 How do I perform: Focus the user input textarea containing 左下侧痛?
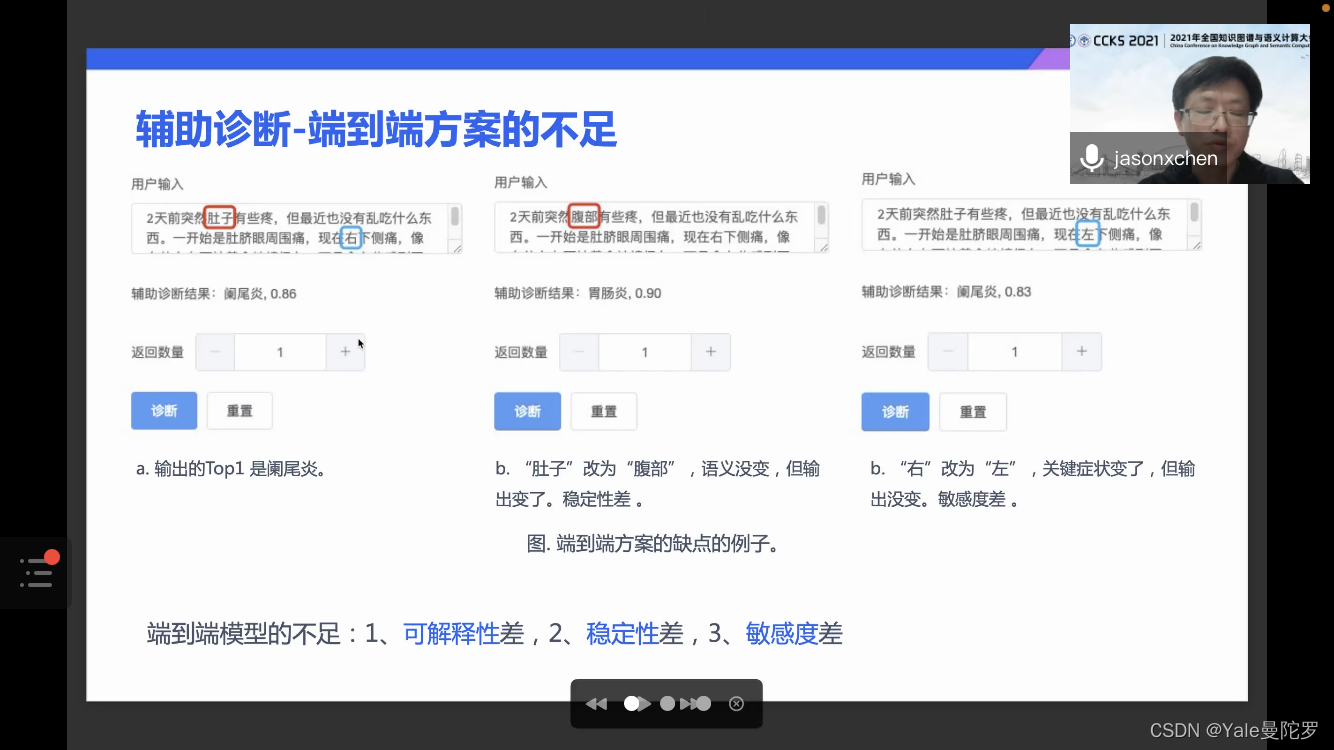1031,225
